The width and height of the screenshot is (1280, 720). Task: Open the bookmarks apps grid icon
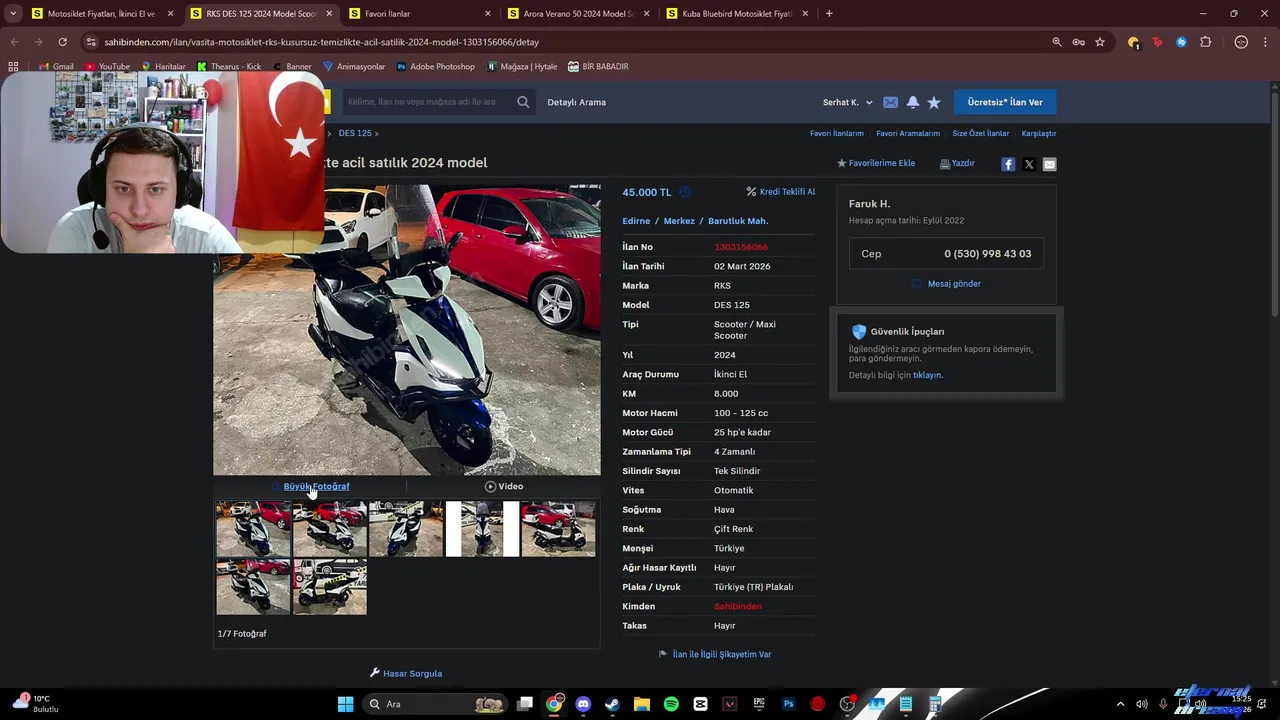(x=13, y=66)
